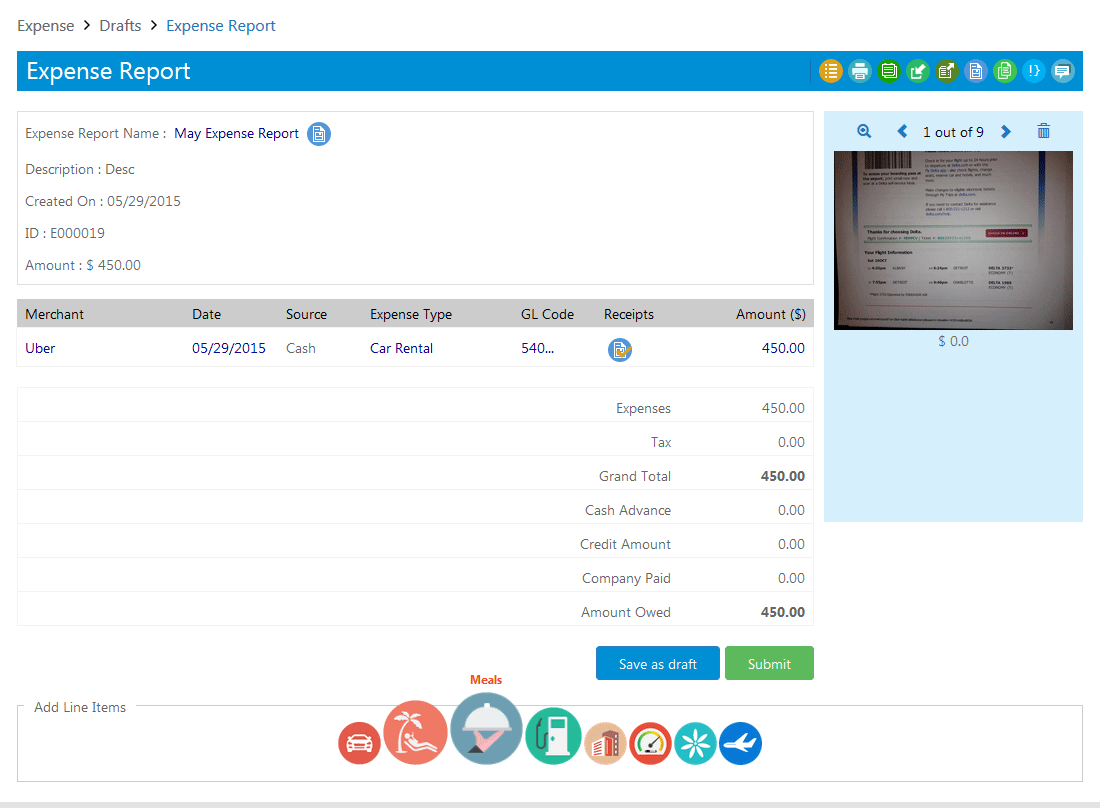The image size is (1100, 811).
Task: Go to the previous receipt
Action: pos(902,132)
